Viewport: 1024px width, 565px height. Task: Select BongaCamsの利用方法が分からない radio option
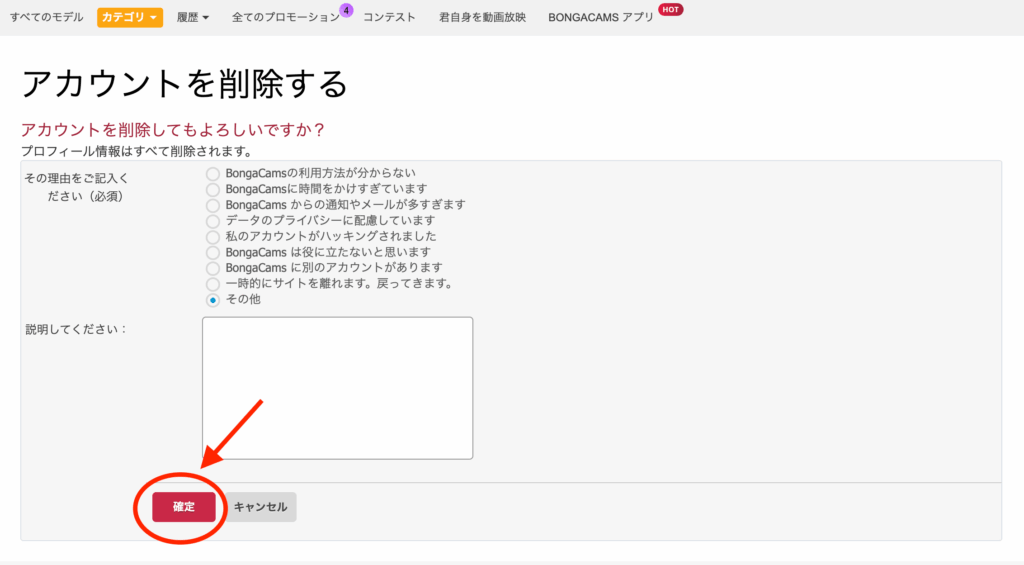point(213,174)
